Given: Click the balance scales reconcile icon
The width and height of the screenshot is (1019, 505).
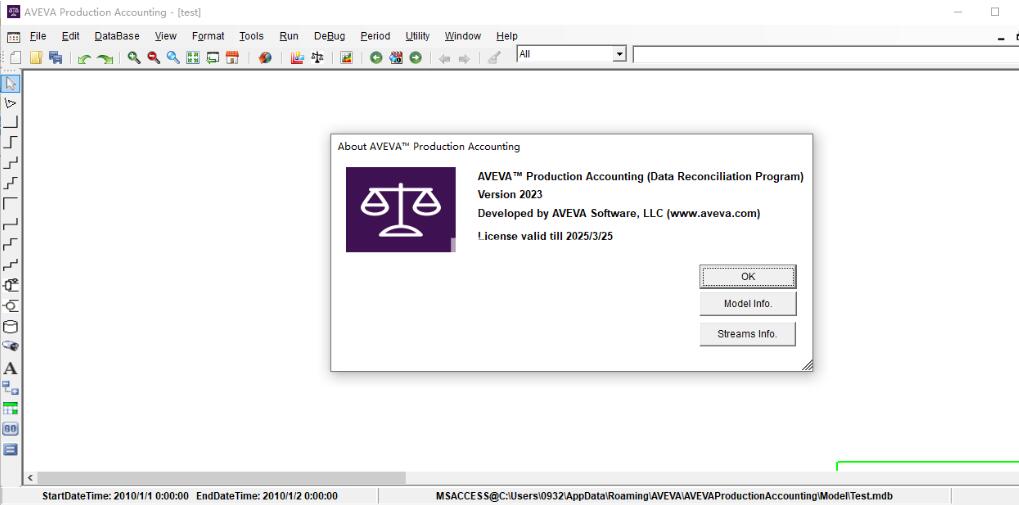Looking at the screenshot, I should (317, 58).
